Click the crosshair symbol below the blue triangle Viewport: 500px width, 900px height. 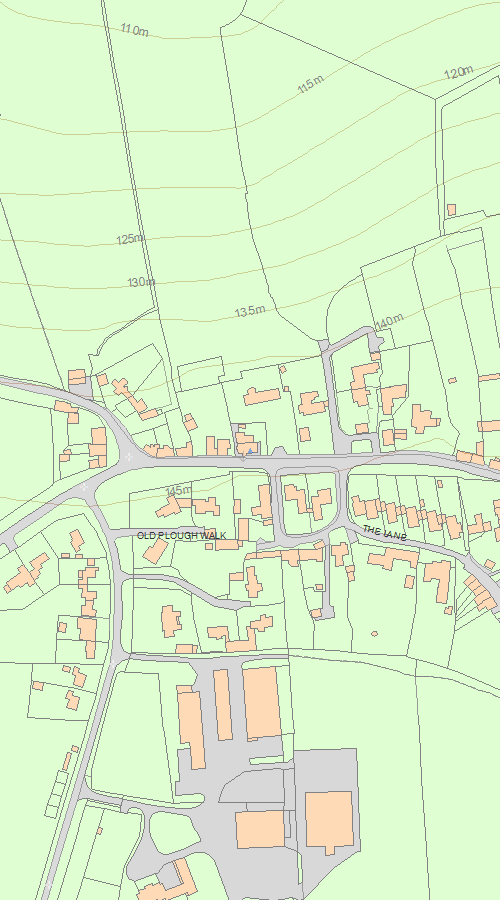tap(243, 458)
